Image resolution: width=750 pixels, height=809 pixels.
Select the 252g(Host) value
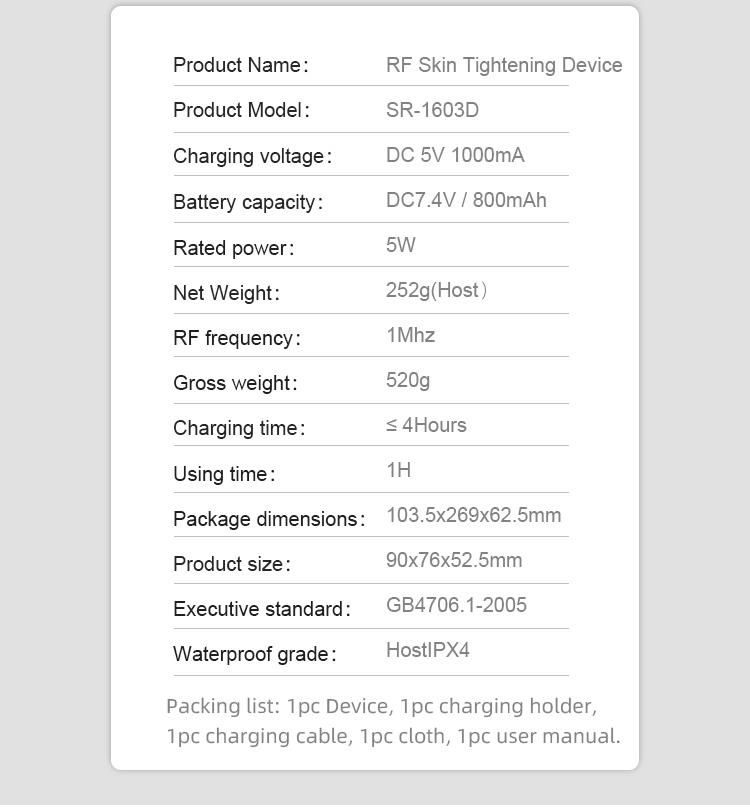pos(436,290)
